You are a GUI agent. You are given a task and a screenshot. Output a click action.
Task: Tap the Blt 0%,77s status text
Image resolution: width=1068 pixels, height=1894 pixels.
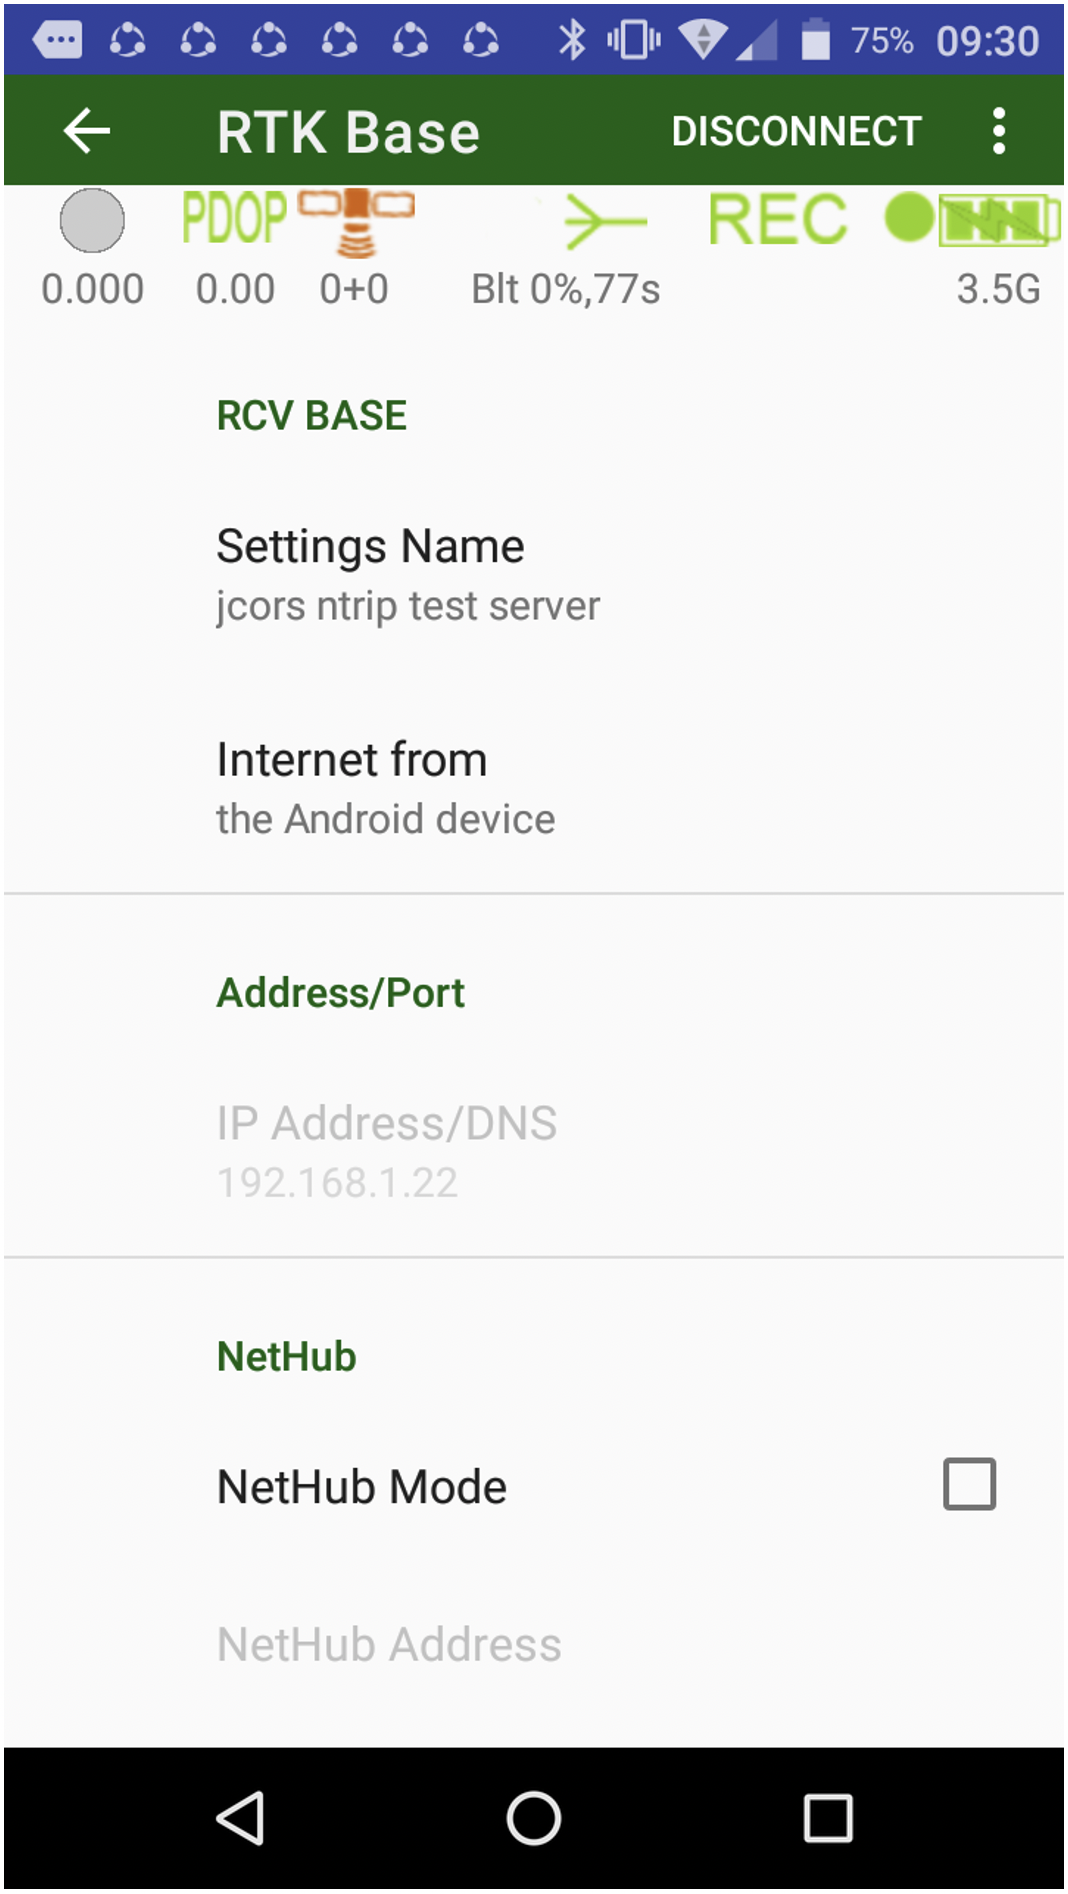coord(566,289)
